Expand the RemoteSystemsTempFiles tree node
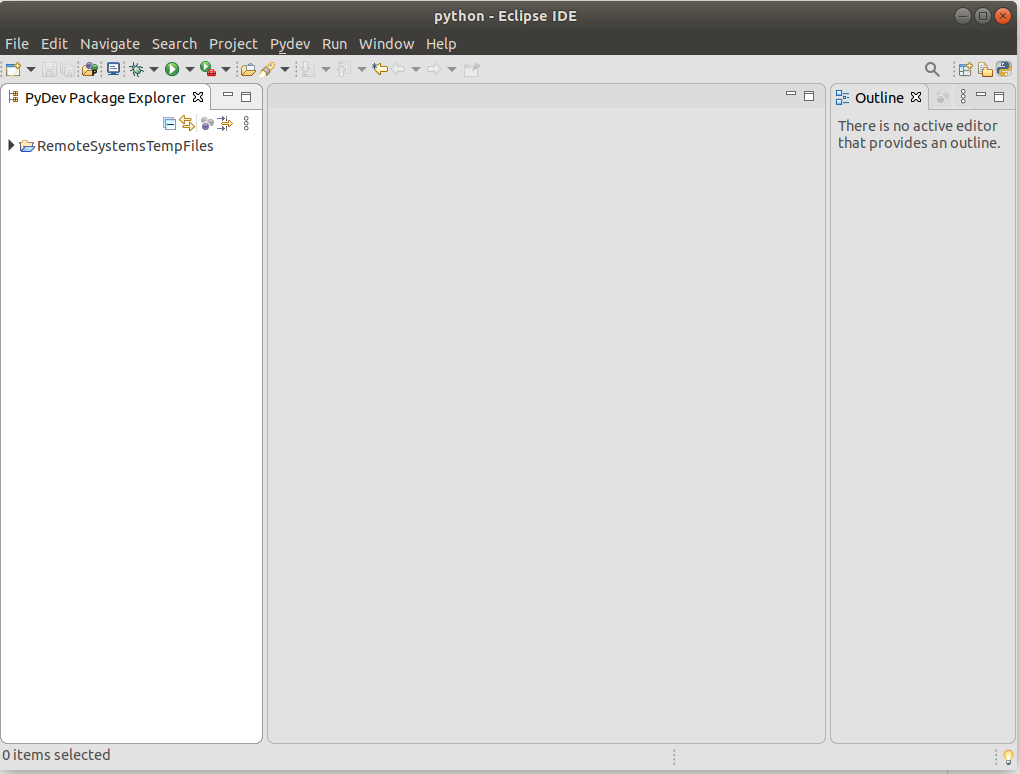 point(11,145)
